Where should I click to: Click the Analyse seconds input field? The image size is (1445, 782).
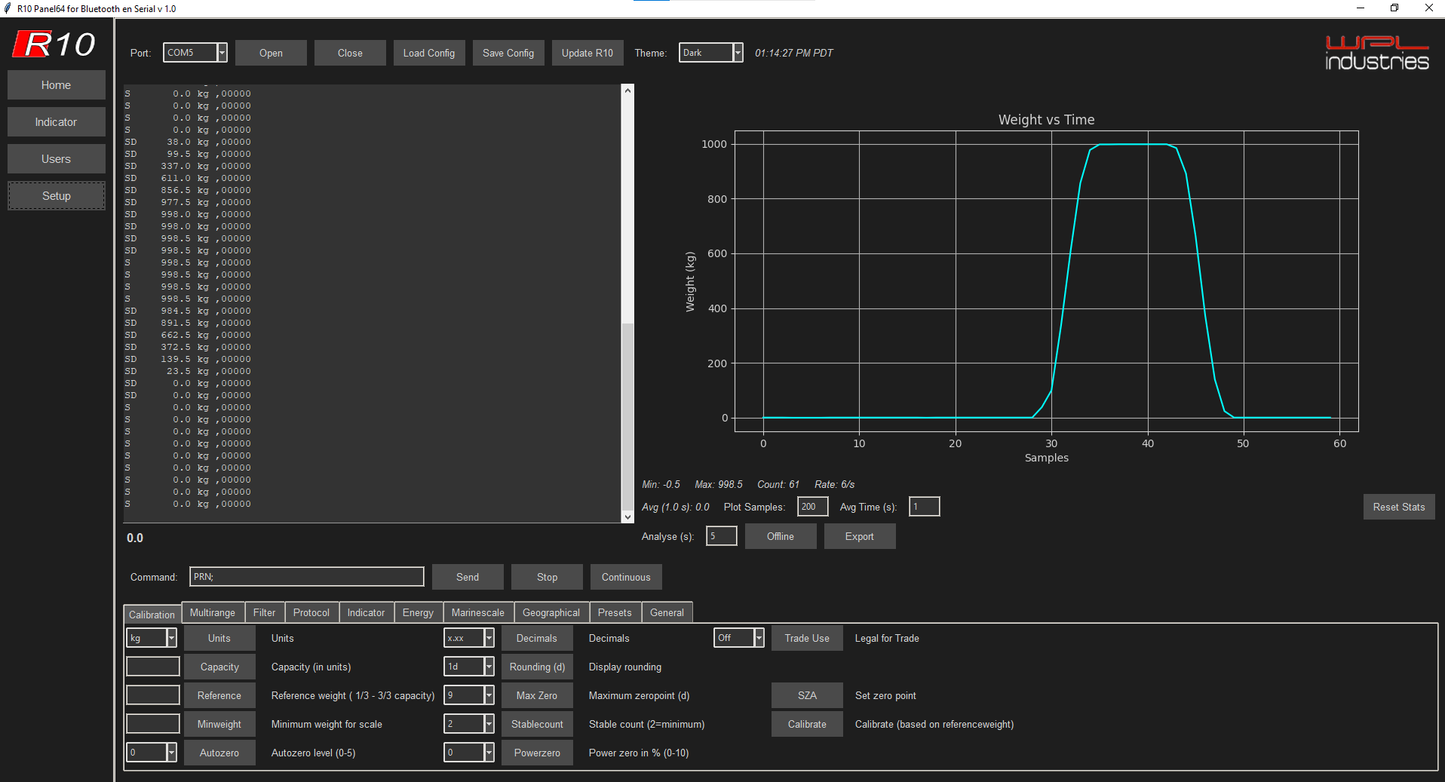point(722,536)
